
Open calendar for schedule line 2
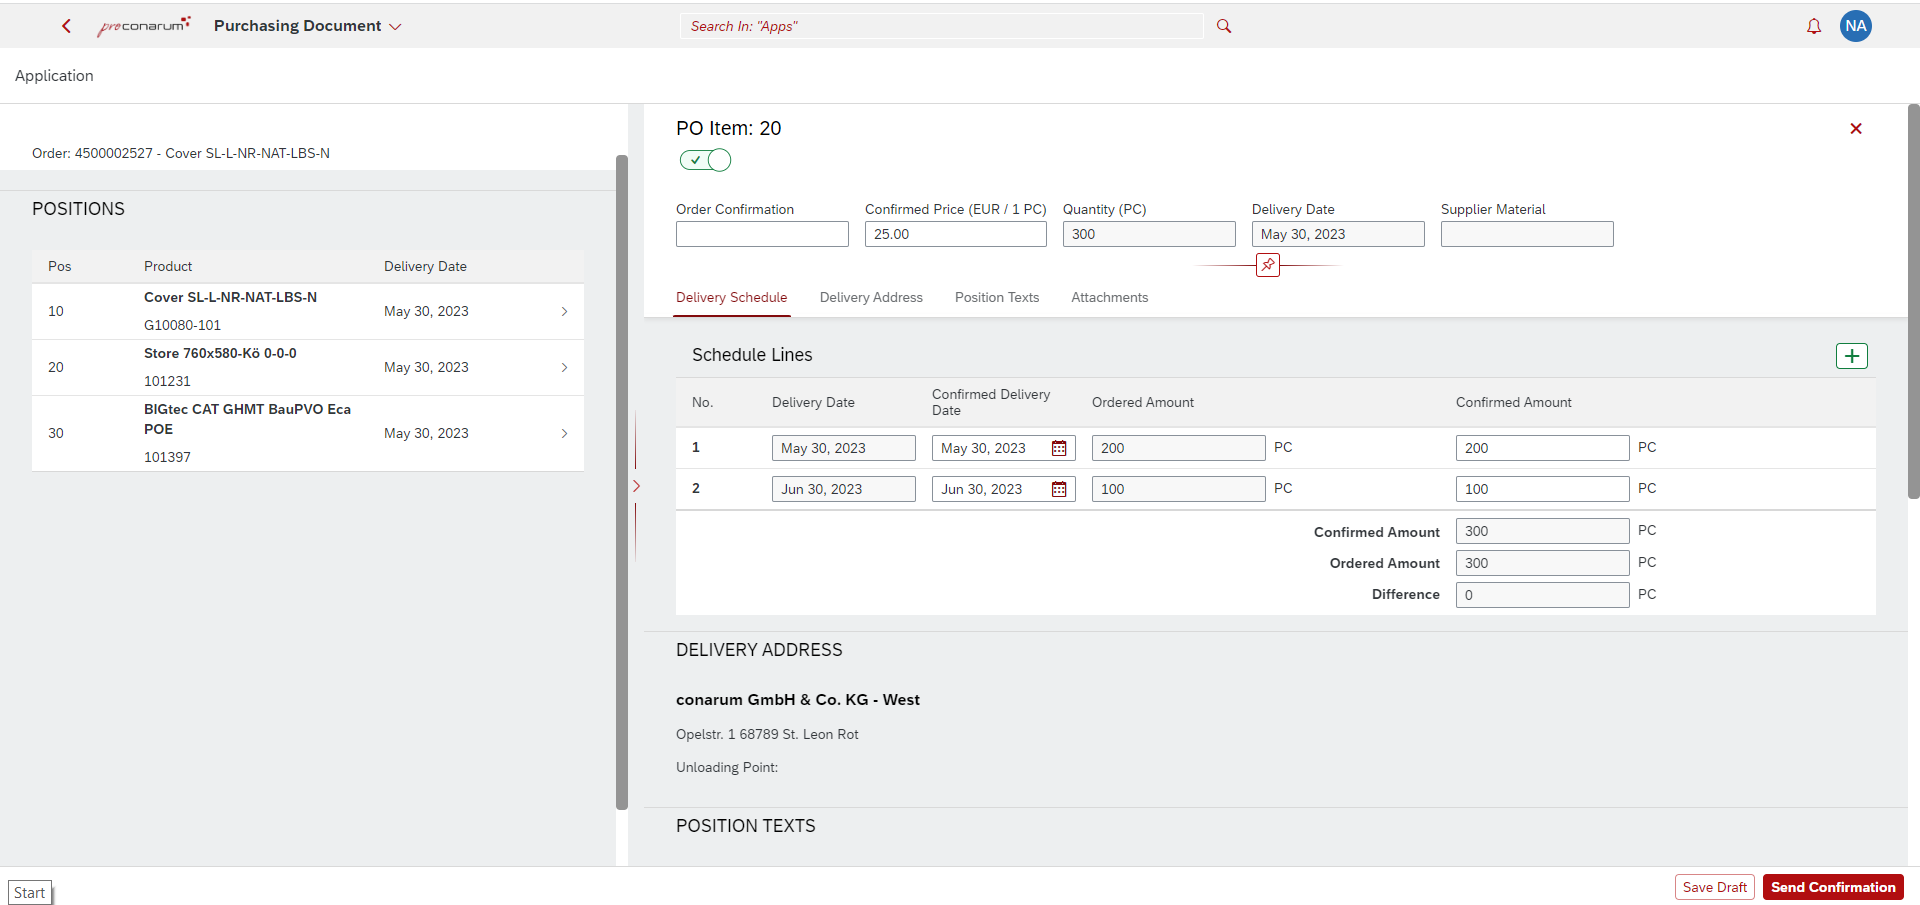tap(1059, 489)
